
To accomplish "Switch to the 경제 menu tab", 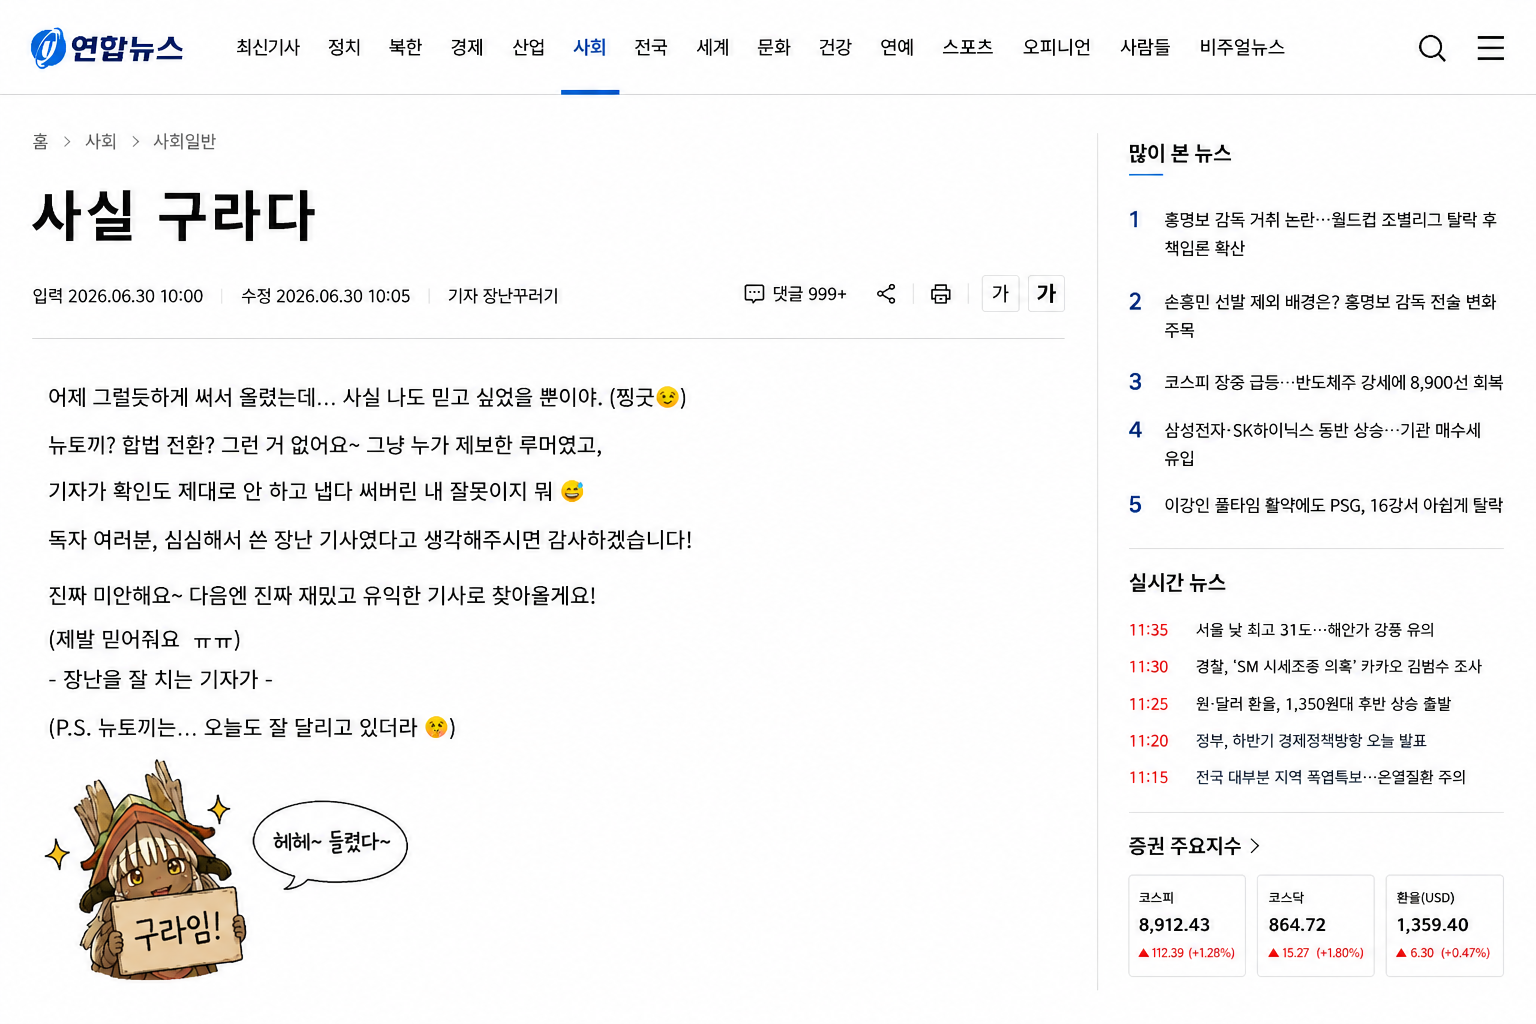I will coord(466,47).
